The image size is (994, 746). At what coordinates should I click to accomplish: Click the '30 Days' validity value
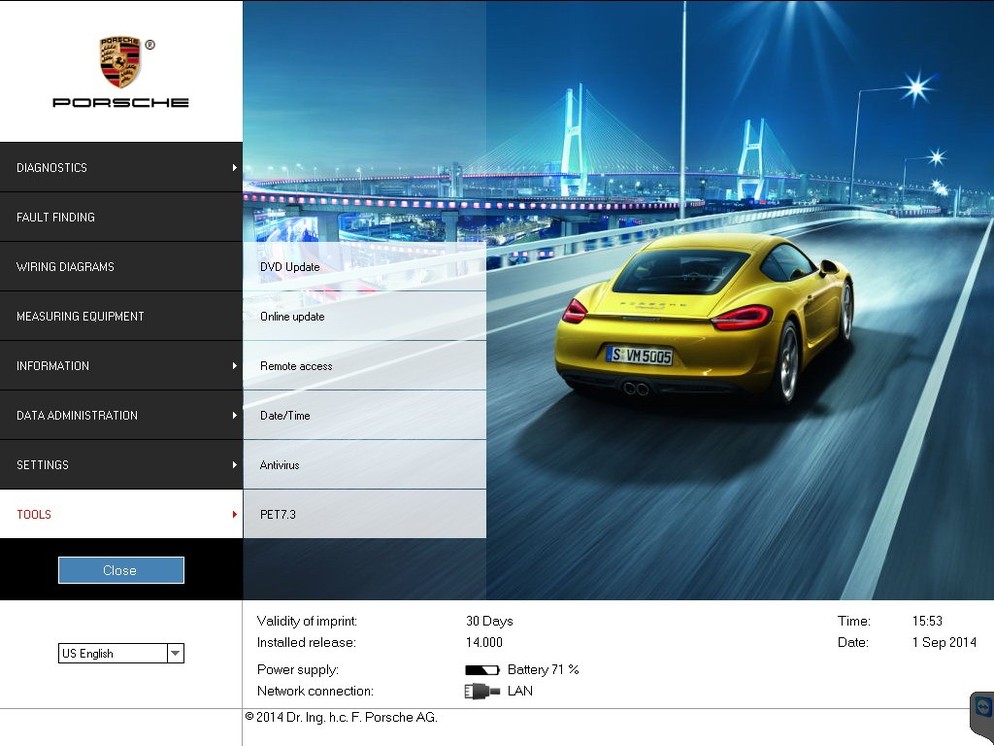(x=489, y=621)
